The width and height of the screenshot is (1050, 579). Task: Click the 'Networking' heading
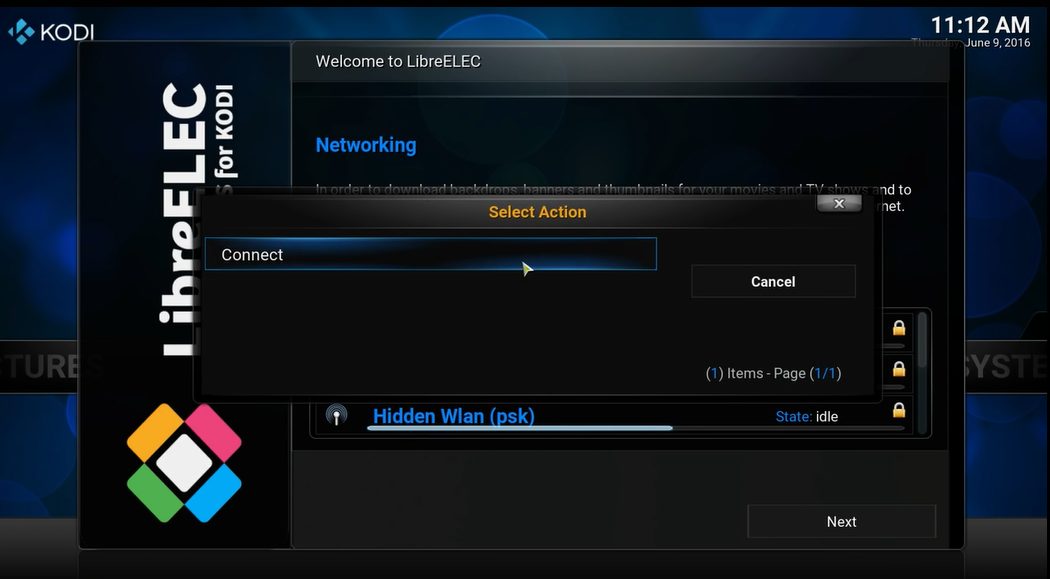366,145
